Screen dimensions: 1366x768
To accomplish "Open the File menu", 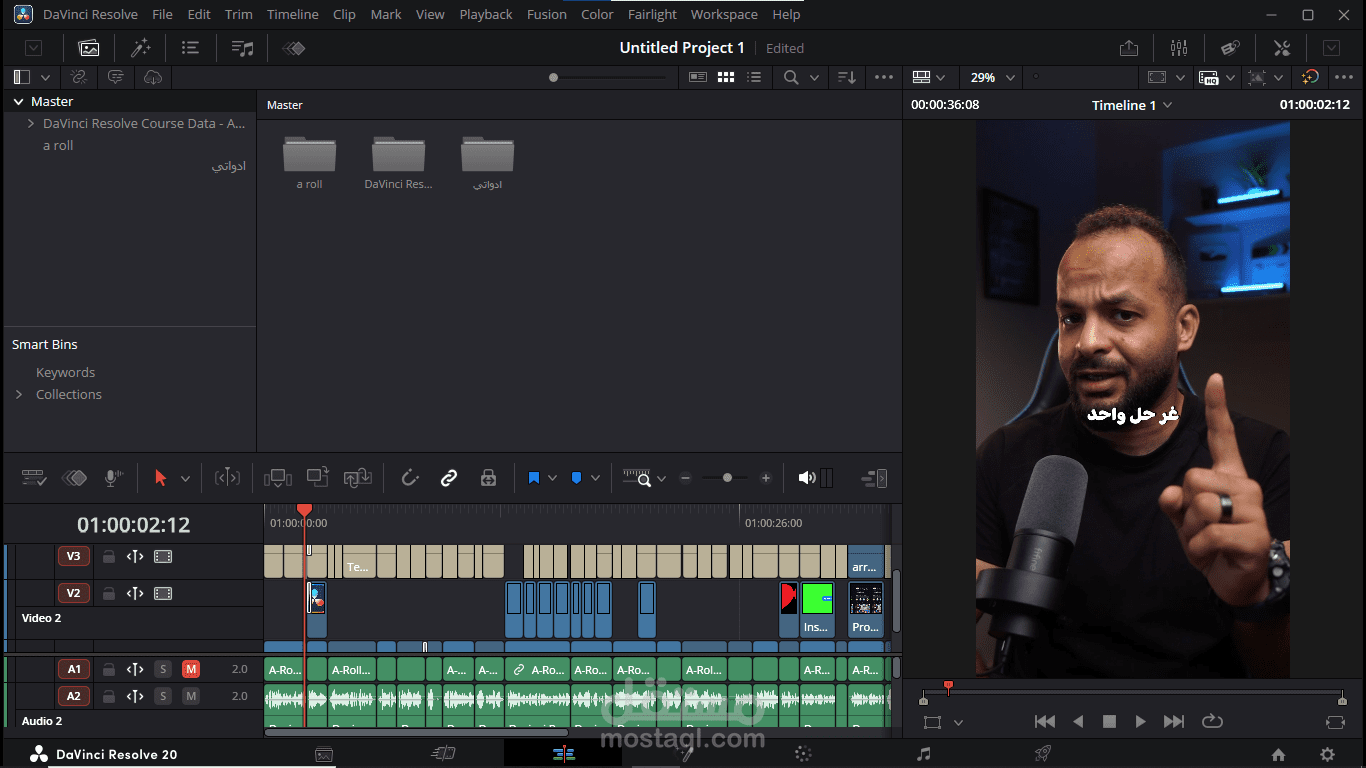I will click(x=162, y=14).
